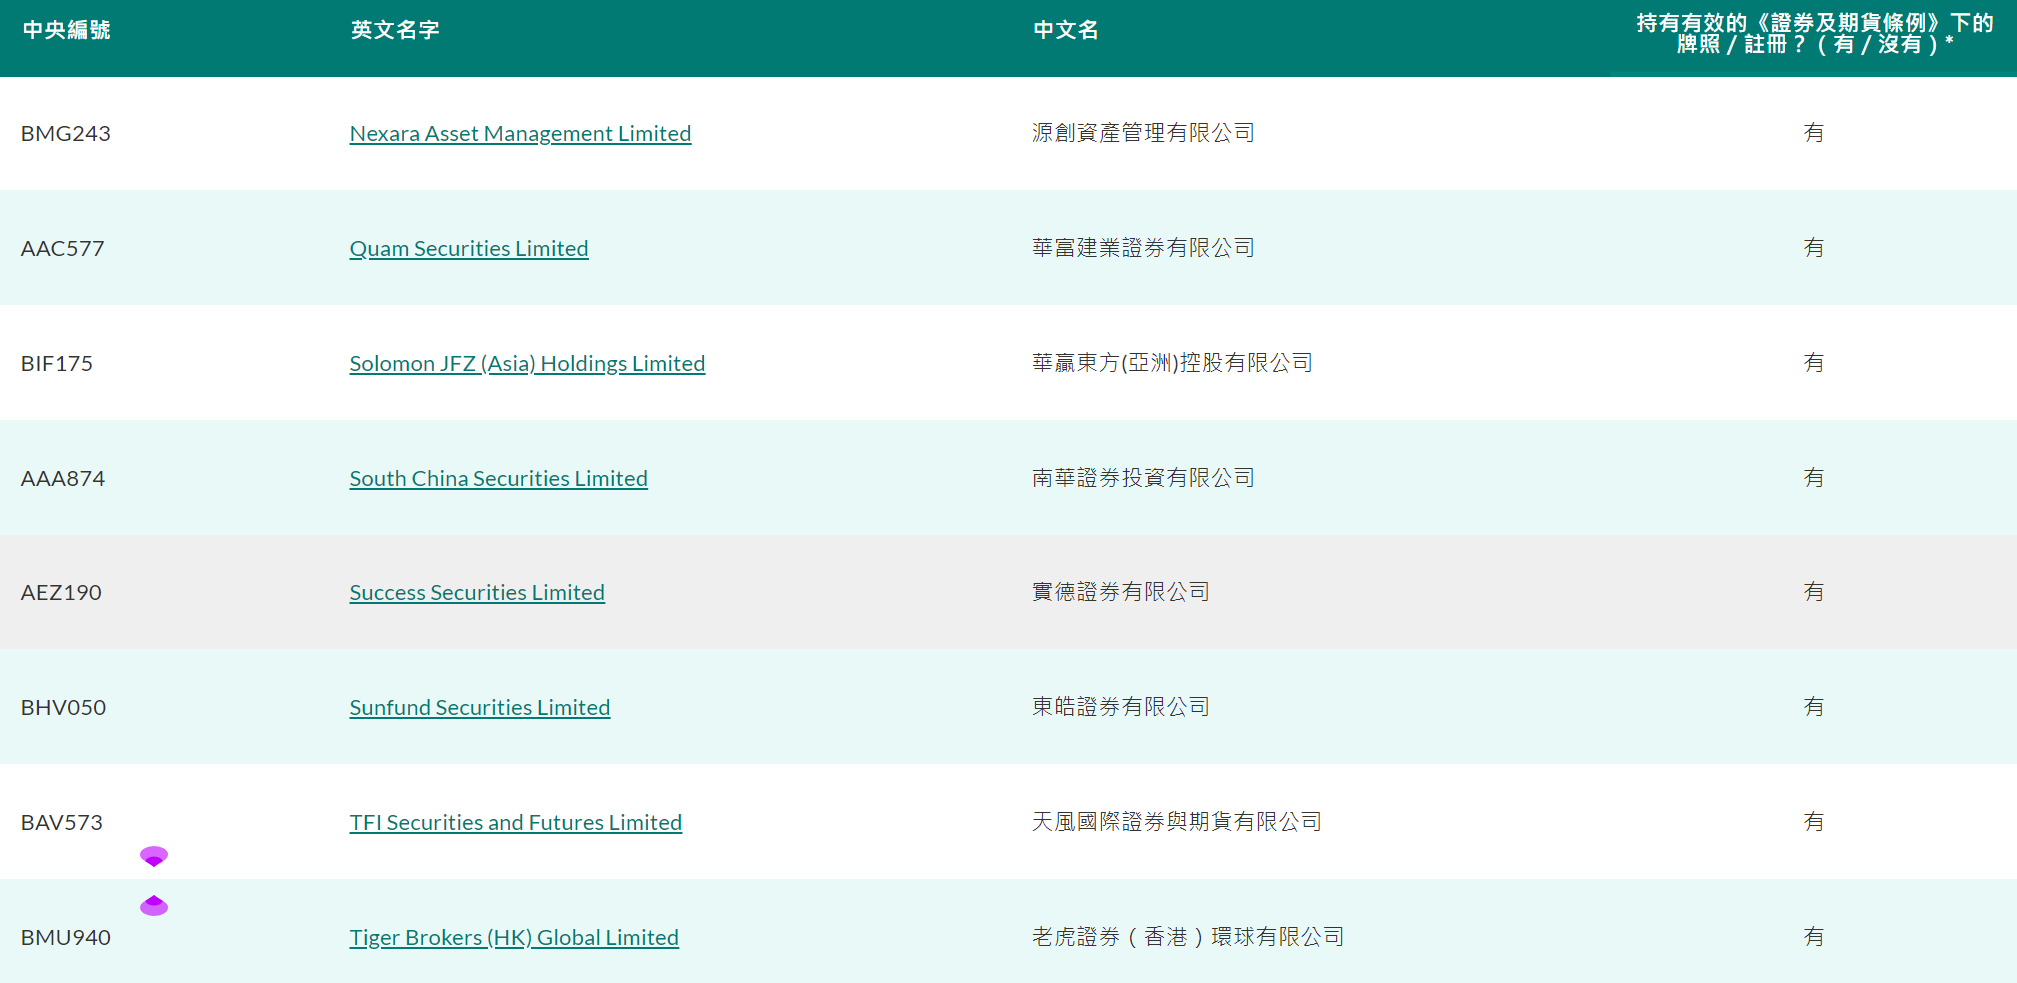Screen dimensions: 2017x983
Task: Select the central number BMU940
Action: (x=66, y=937)
